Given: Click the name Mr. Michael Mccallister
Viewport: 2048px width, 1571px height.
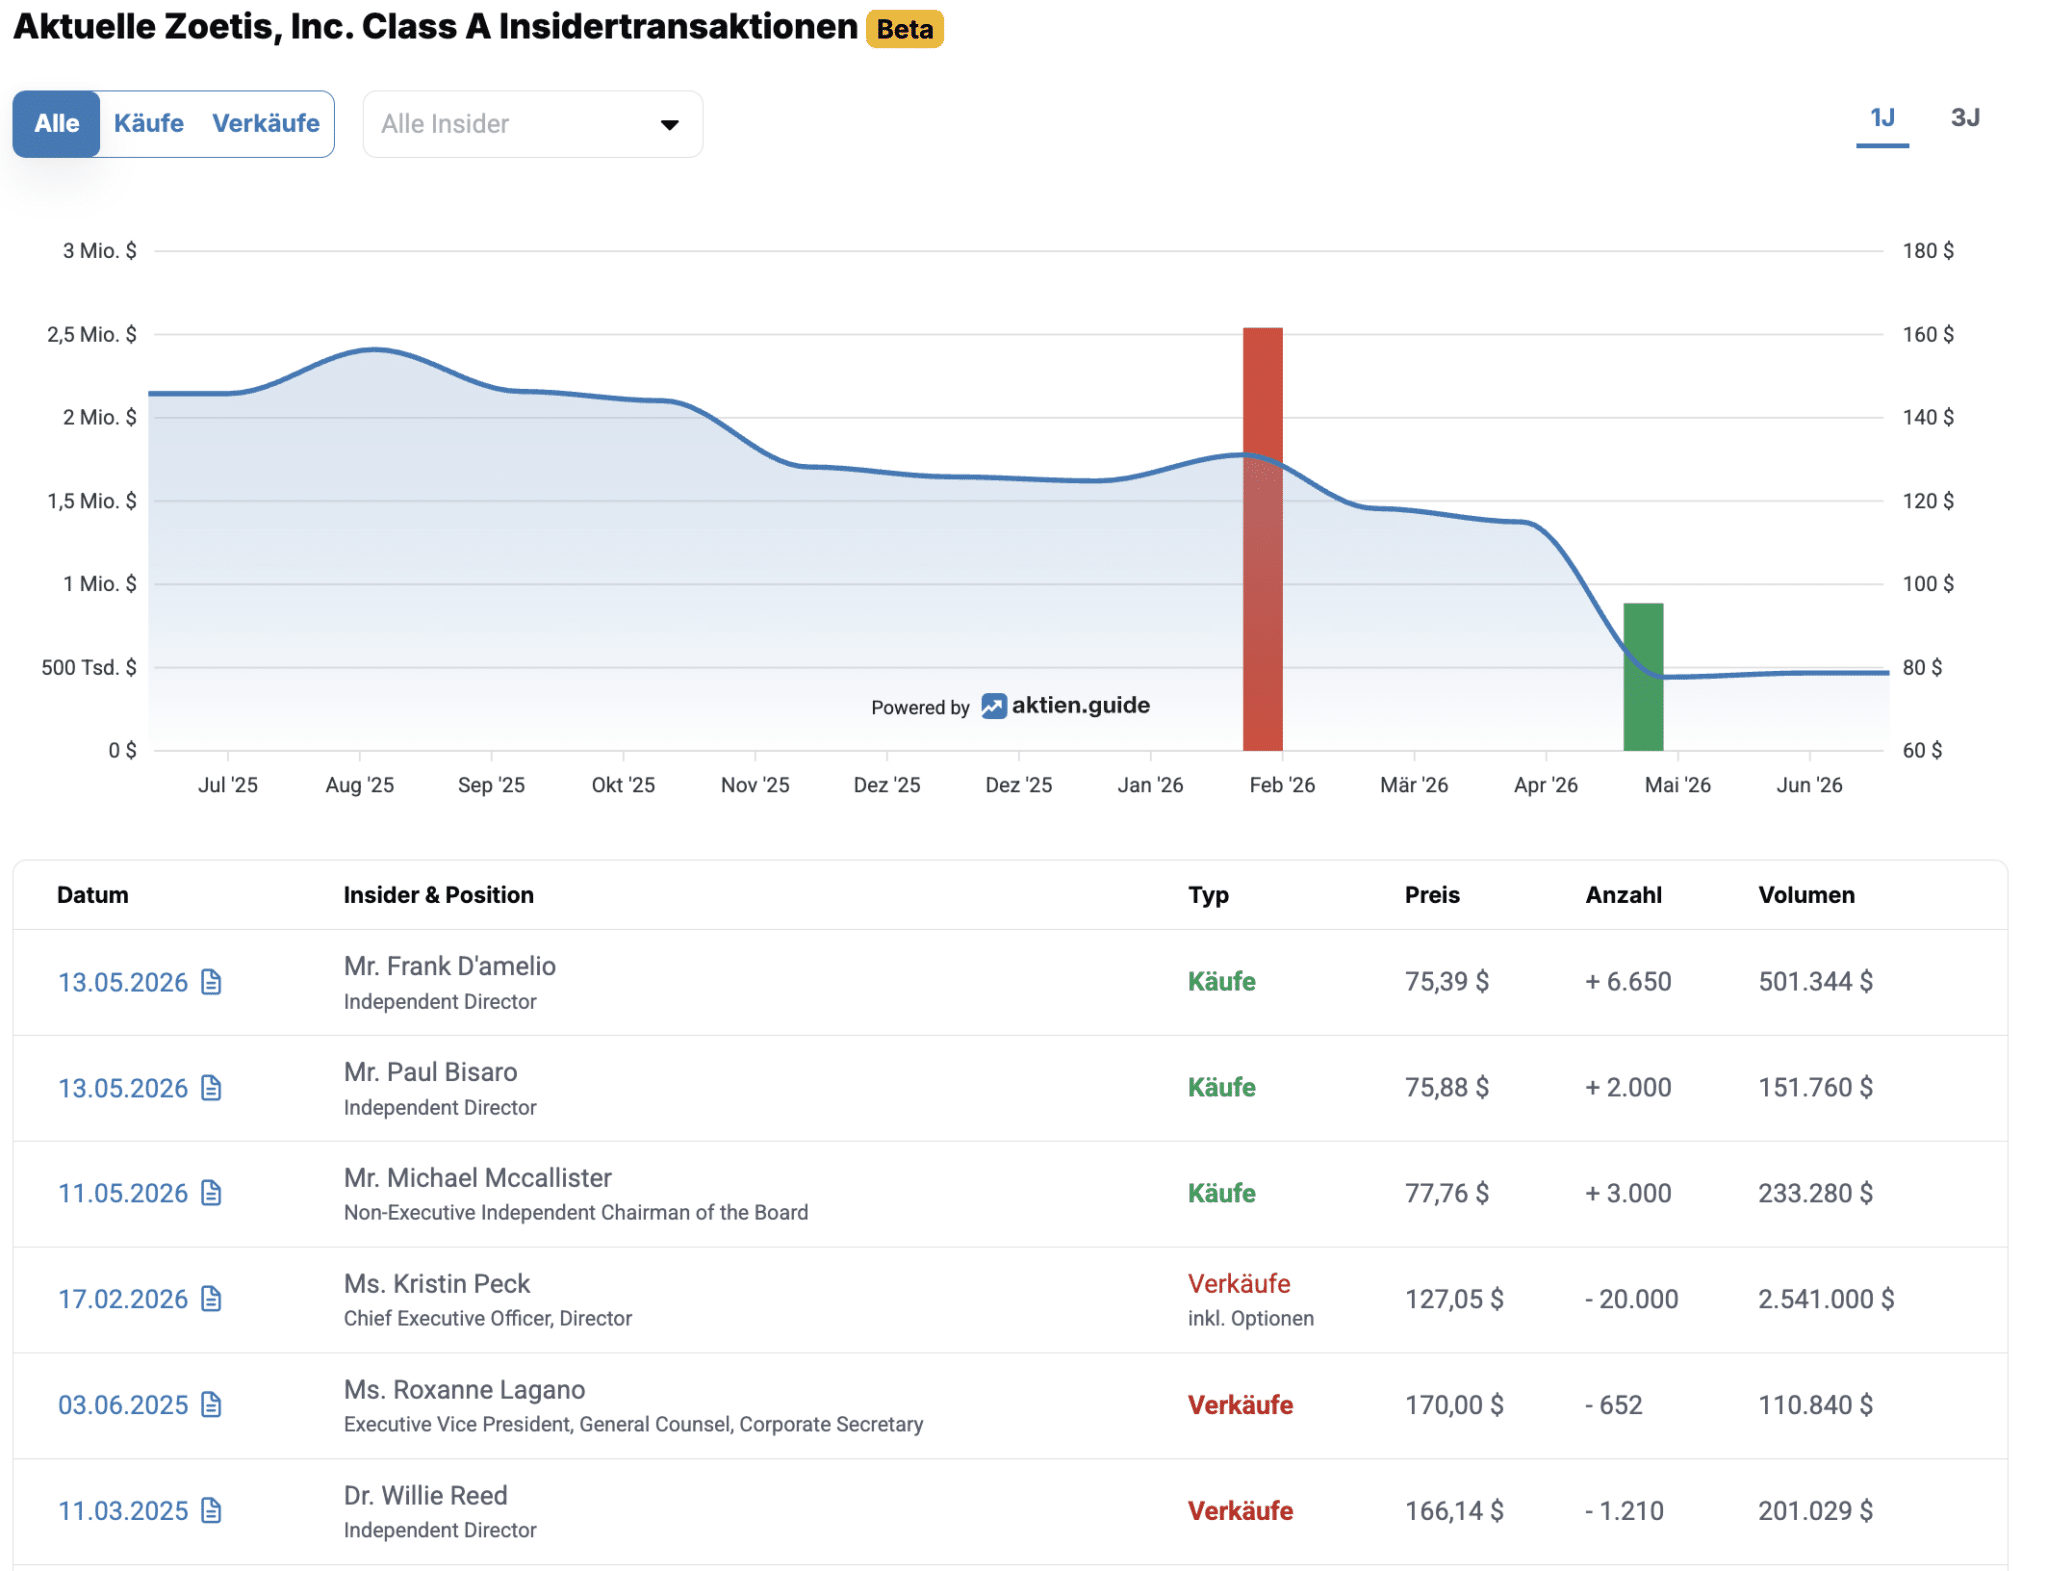Looking at the screenshot, I should pos(477,1178).
